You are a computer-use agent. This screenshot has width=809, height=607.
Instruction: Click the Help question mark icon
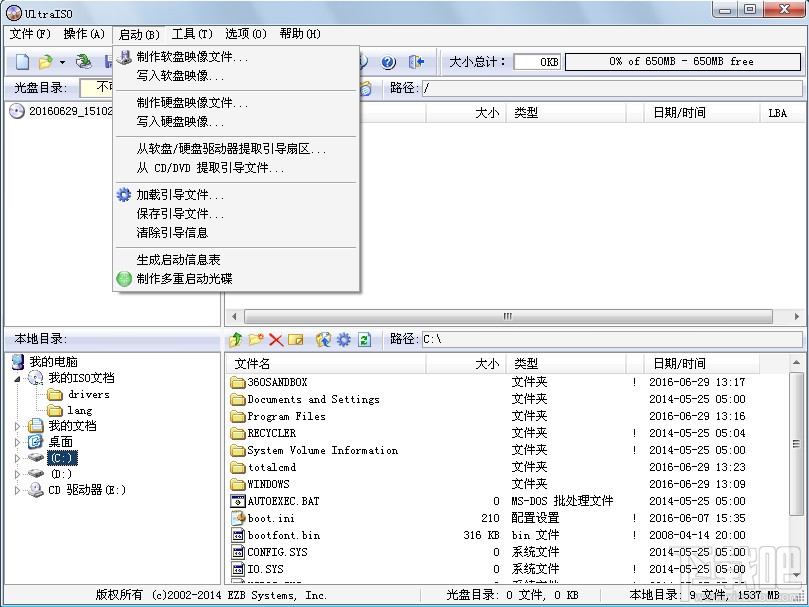[388, 61]
